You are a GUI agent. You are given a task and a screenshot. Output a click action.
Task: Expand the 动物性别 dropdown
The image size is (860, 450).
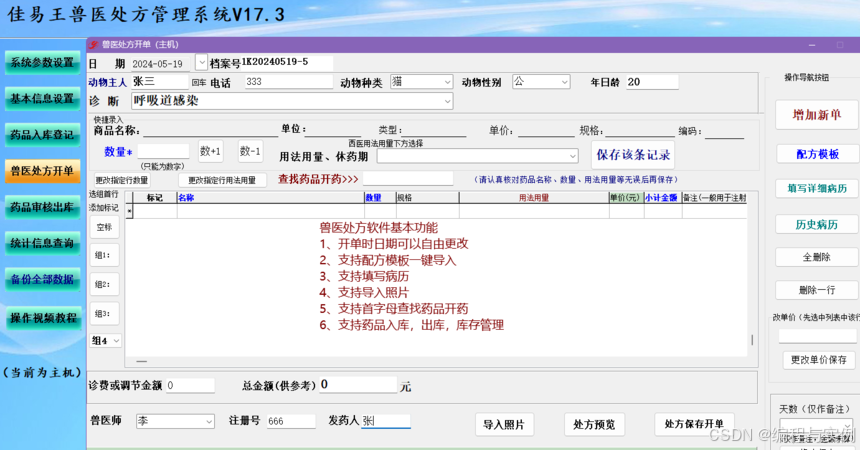tap(564, 82)
